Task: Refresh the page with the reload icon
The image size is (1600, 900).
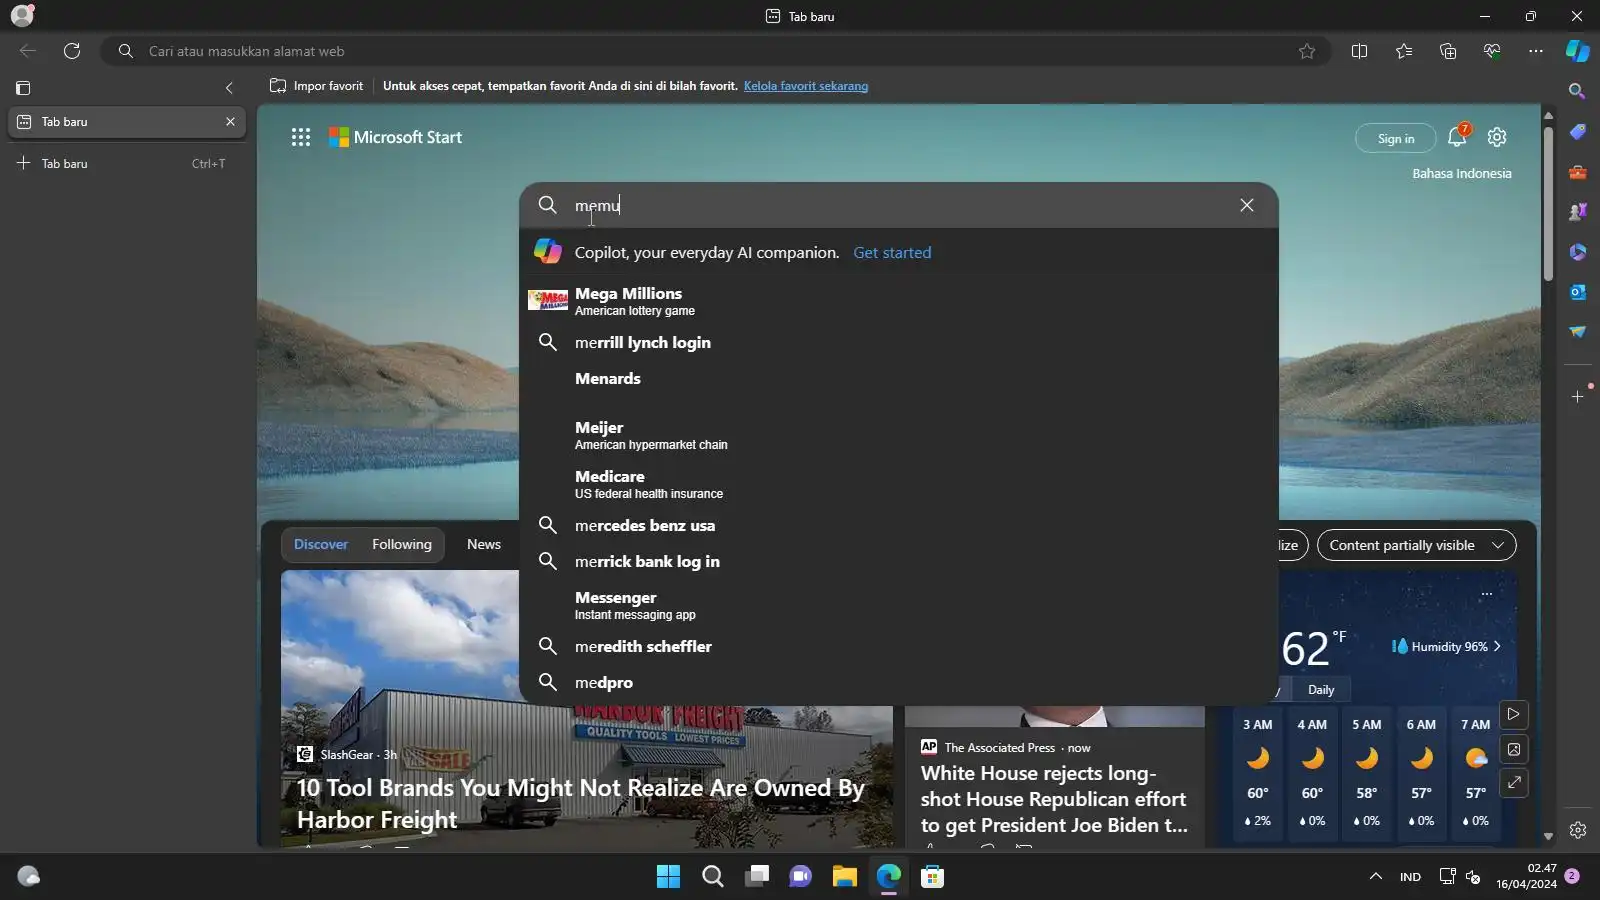Action: pos(72,51)
